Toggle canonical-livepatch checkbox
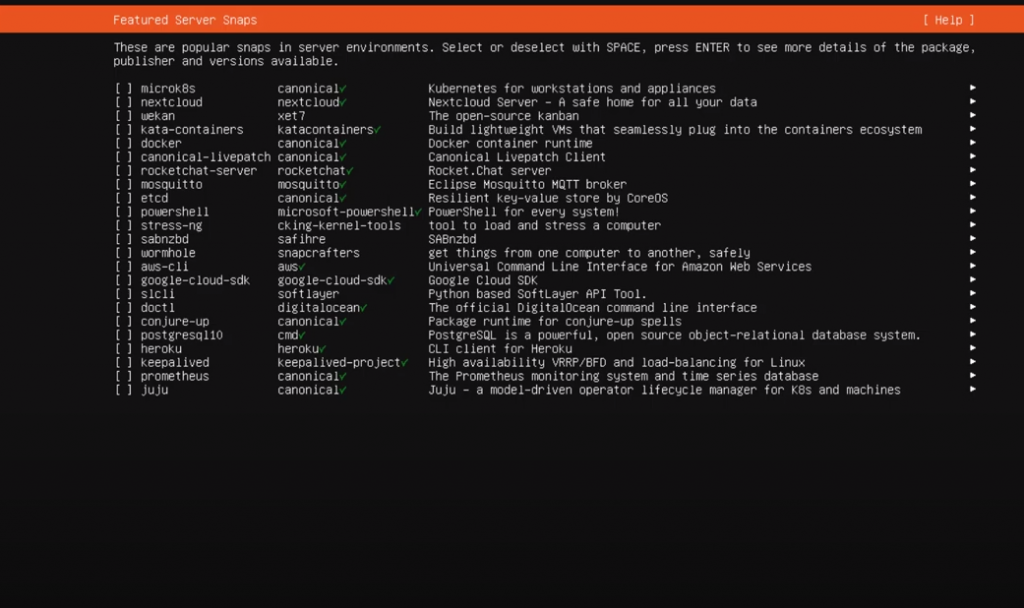1024x608 pixels. tap(123, 157)
